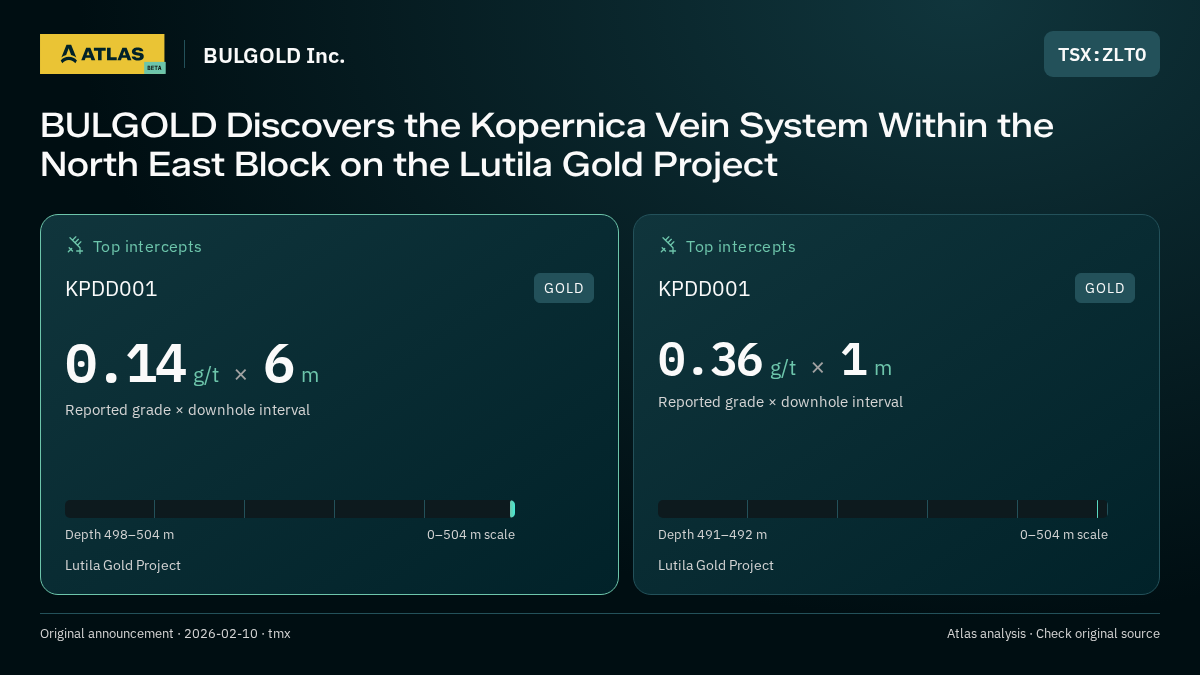
Task: Click the white depth marker at 491–492 m
Action: point(1097,509)
